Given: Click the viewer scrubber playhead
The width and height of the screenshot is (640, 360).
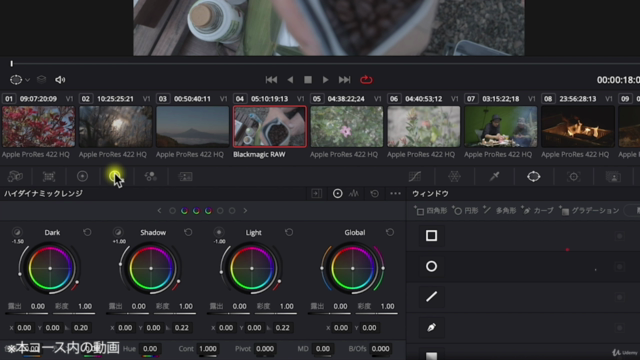Looking at the screenshot, I should pyautogui.click(x=12, y=63).
